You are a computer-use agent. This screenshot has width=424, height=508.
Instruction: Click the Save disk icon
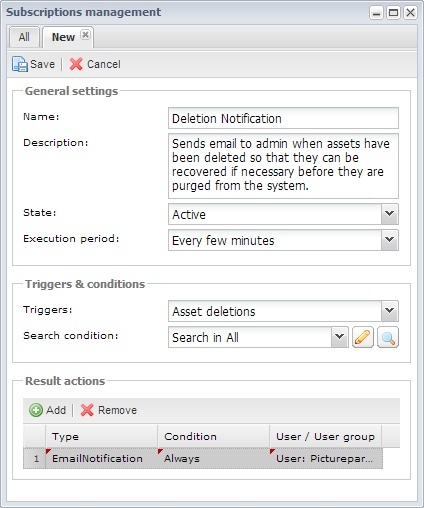(20, 64)
